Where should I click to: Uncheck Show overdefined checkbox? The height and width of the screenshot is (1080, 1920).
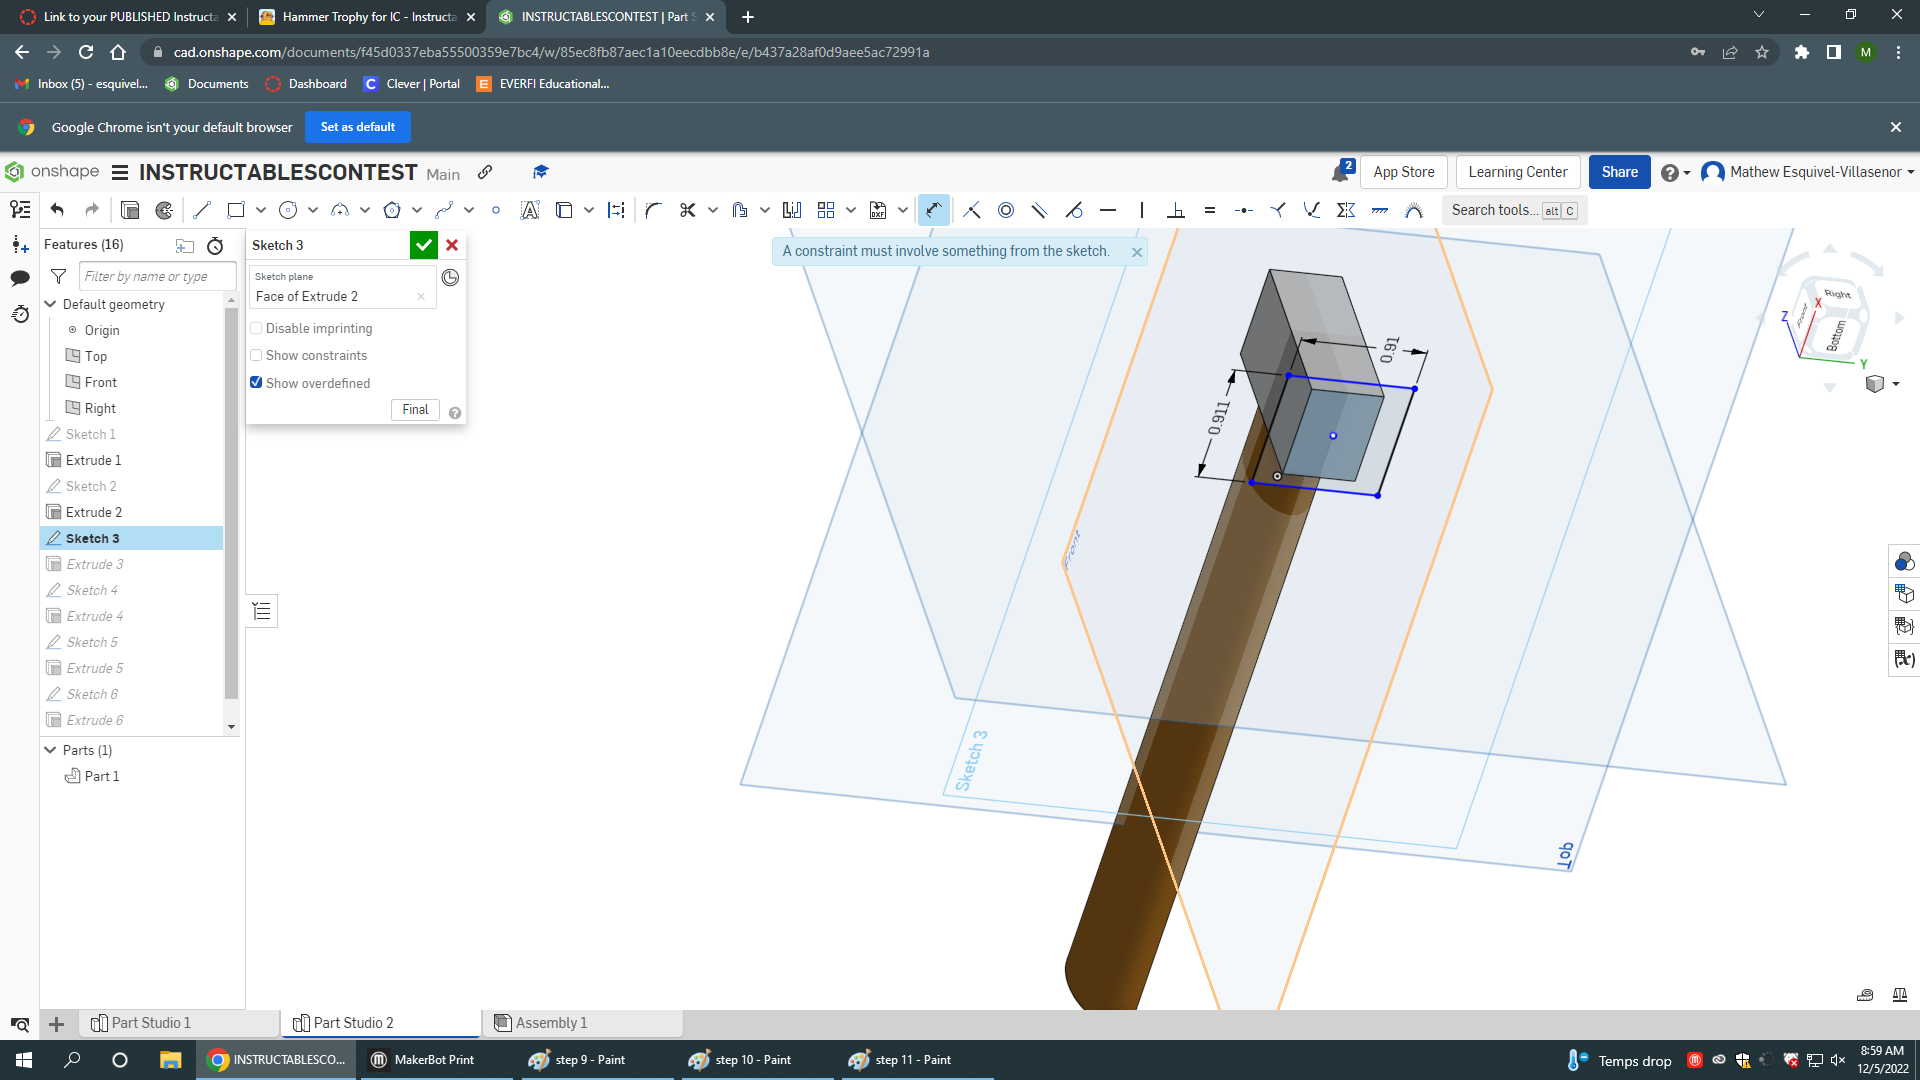point(257,382)
